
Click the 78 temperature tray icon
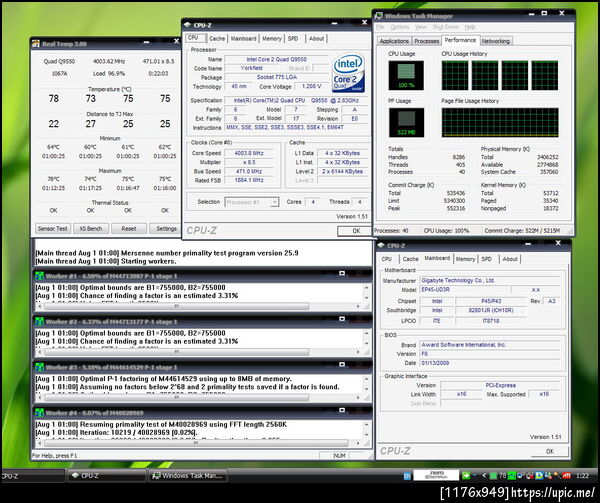(x=502, y=475)
